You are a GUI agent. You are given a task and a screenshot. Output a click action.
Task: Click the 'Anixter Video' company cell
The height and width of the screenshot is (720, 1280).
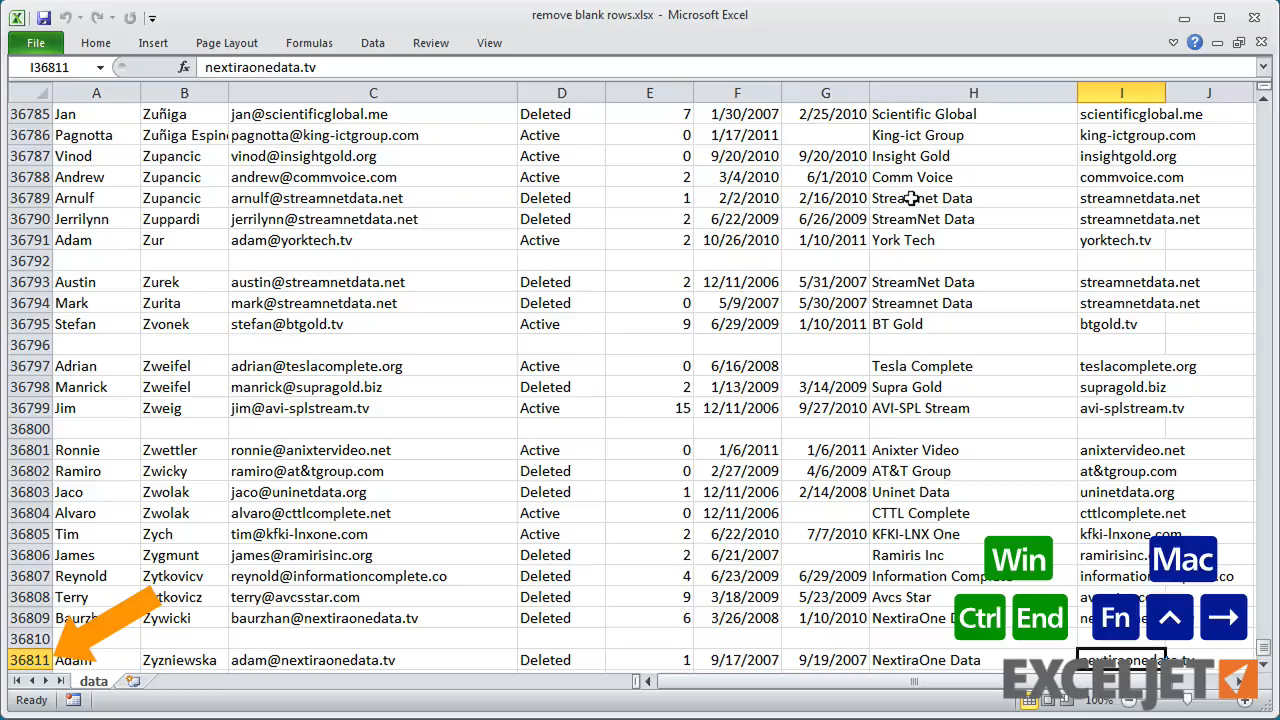click(973, 450)
